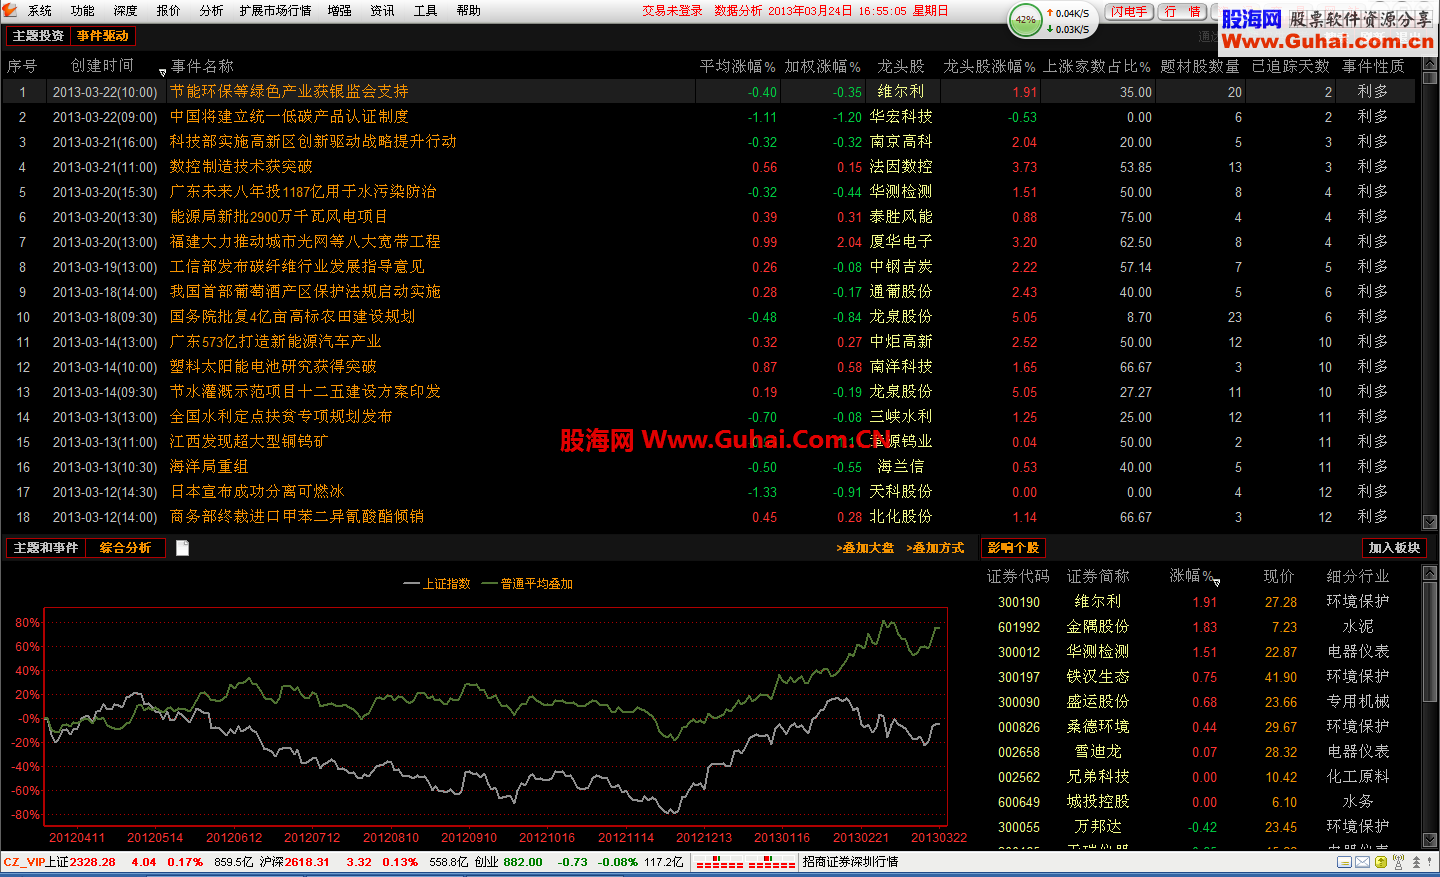The image size is (1440, 877).
Task: Select stock code 600649 城投控股
Action: pyautogui.click(x=1019, y=802)
